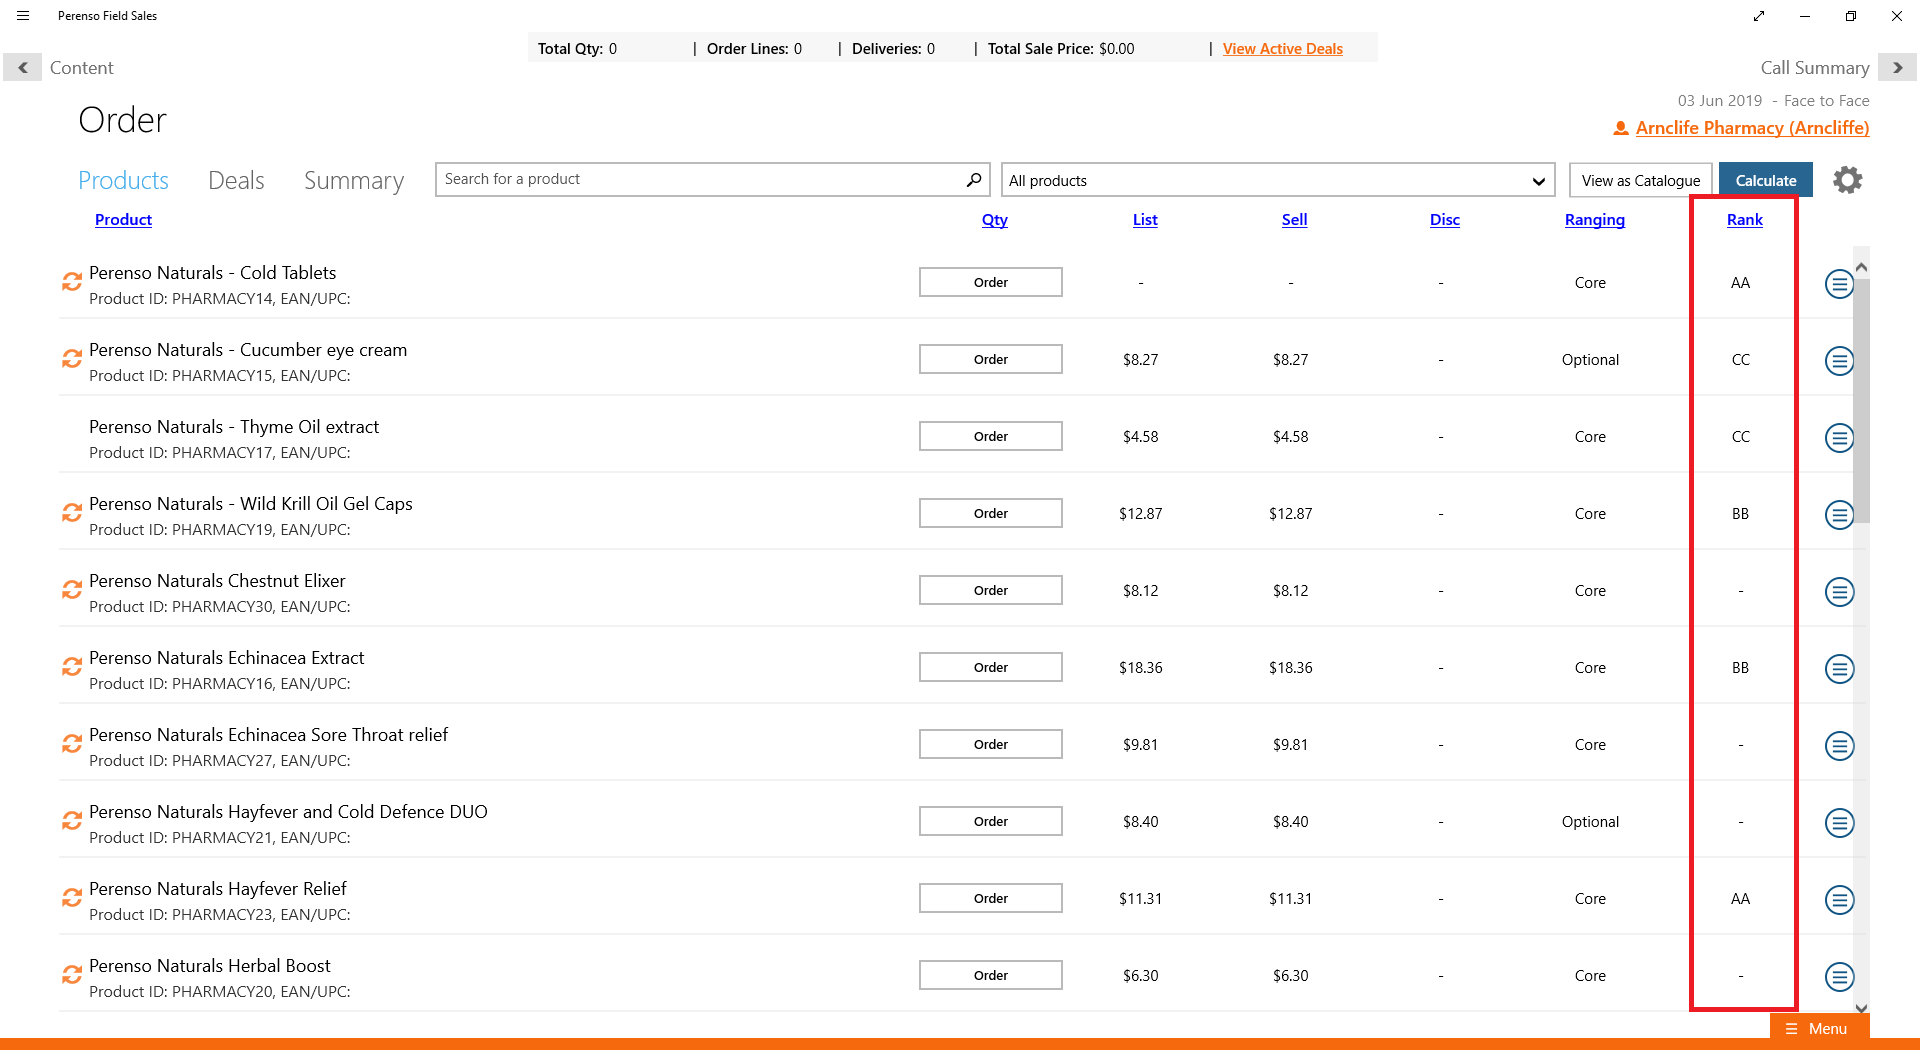
Task: Open details menu for Hayfever and Cold Defence DUO
Action: (x=1839, y=823)
